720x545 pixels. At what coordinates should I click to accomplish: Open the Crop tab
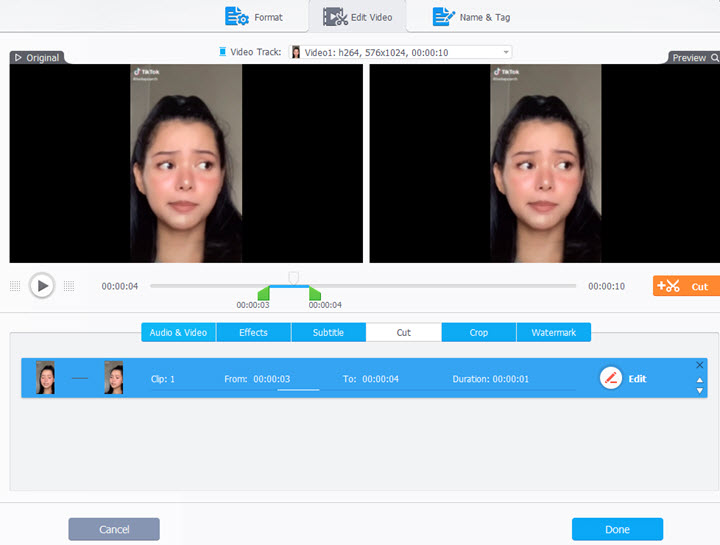[x=479, y=332]
